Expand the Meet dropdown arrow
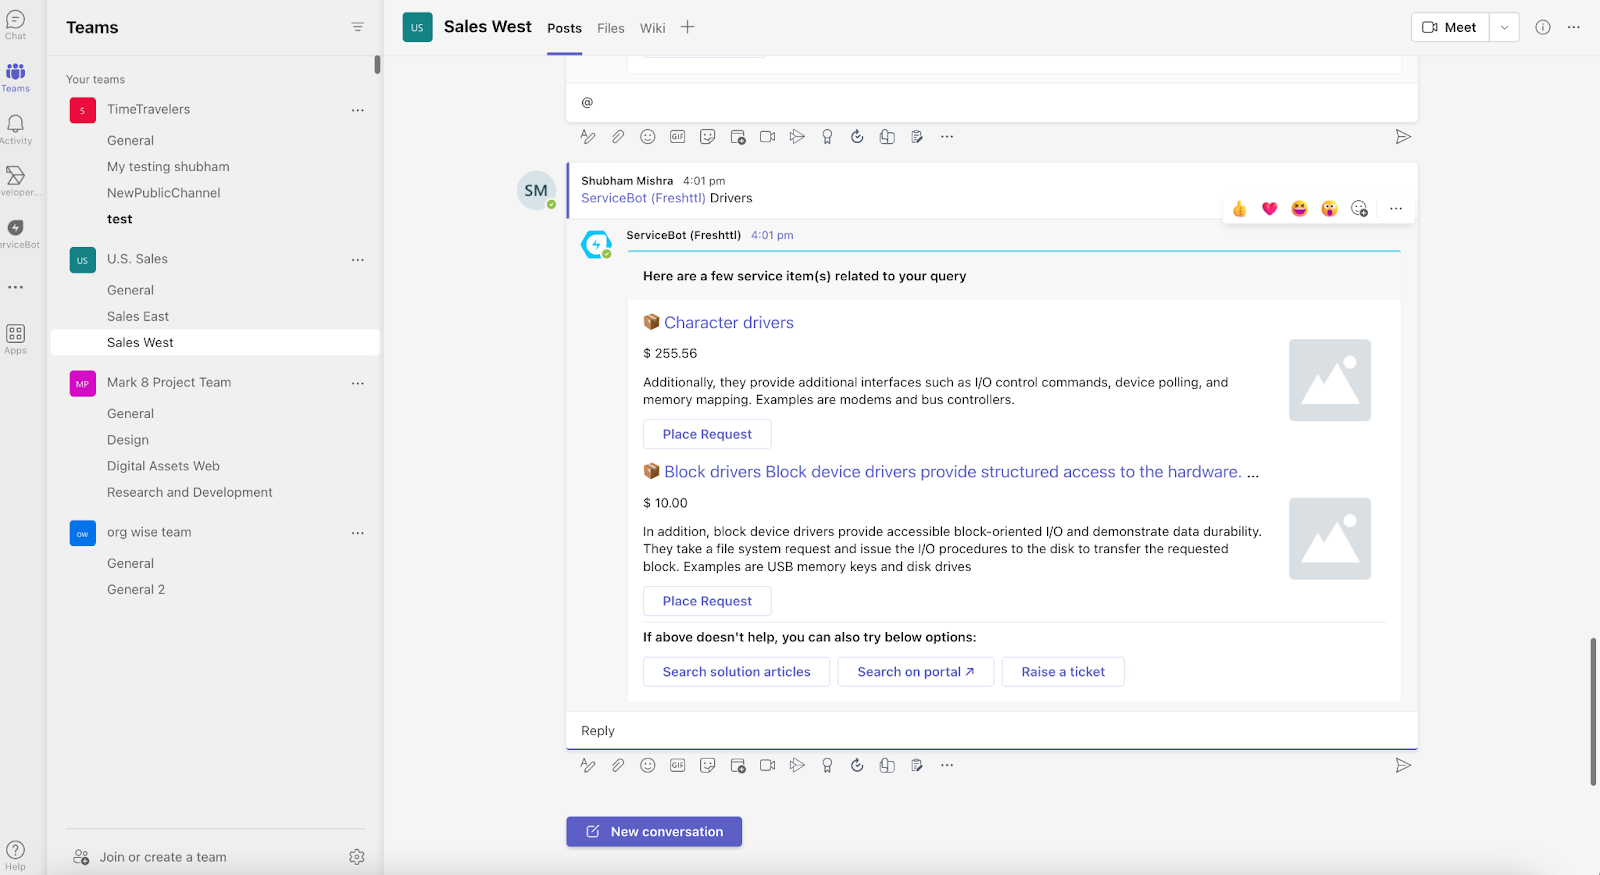This screenshot has width=1600, height=875. [1504, 27]
